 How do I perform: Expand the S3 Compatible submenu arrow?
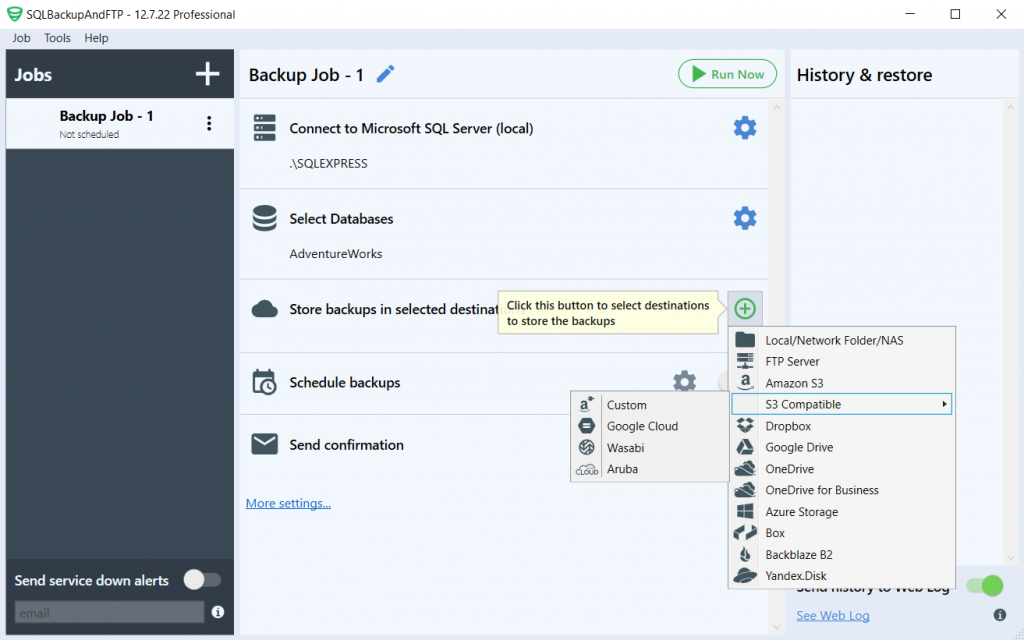(944, 404)
